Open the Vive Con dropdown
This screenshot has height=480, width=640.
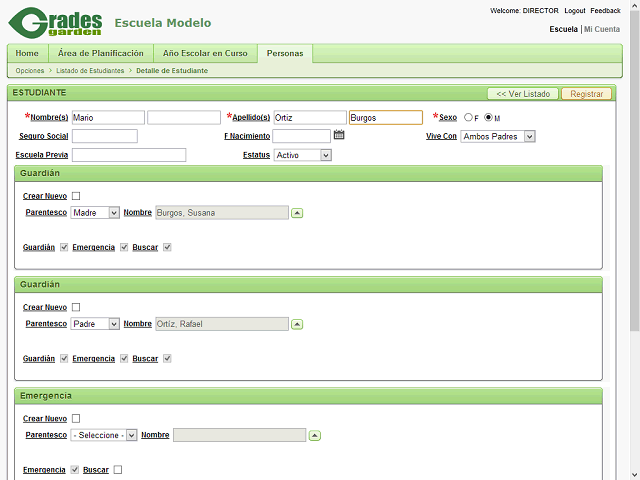pos(497,136)
